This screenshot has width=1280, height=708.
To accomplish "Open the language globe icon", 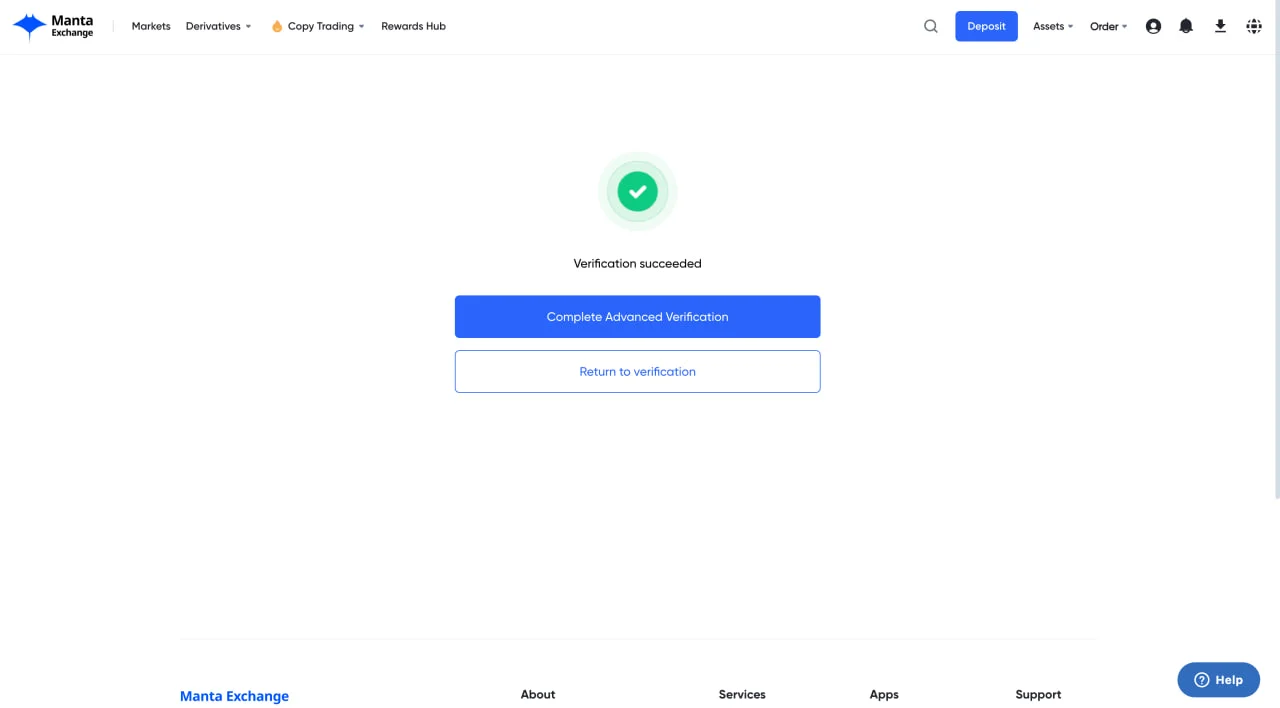I will click(1254, 26).
